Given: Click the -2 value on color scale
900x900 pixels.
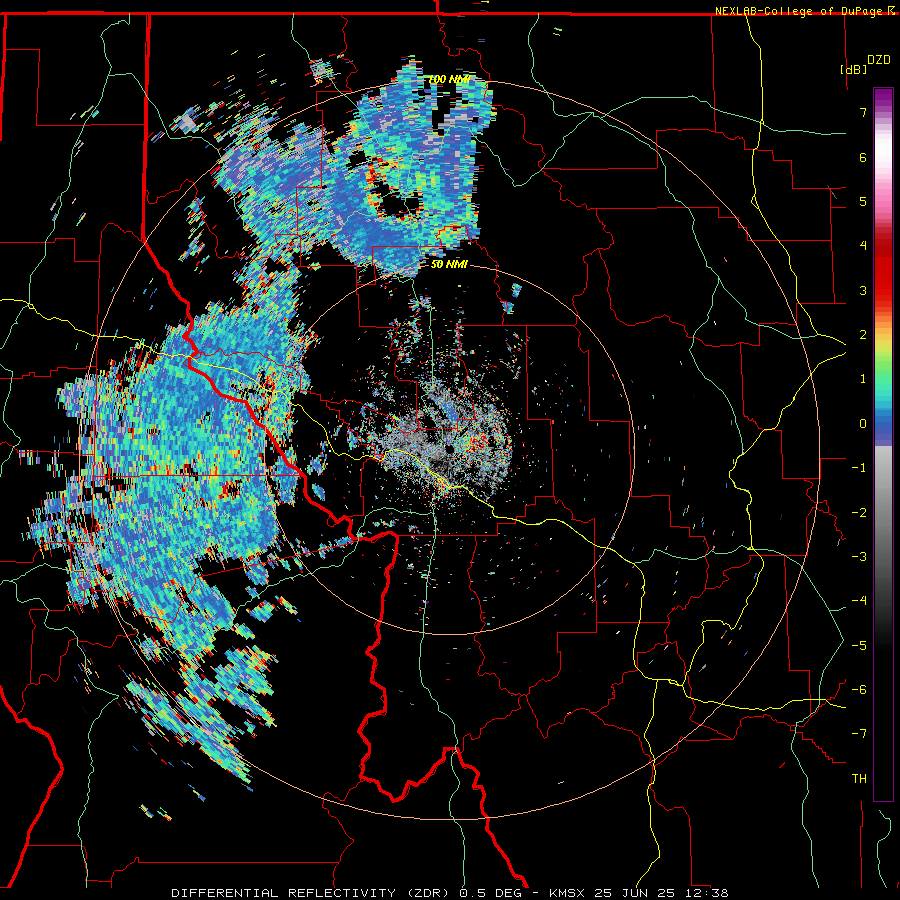Looking at the screenshot, I should click(859, 513).
